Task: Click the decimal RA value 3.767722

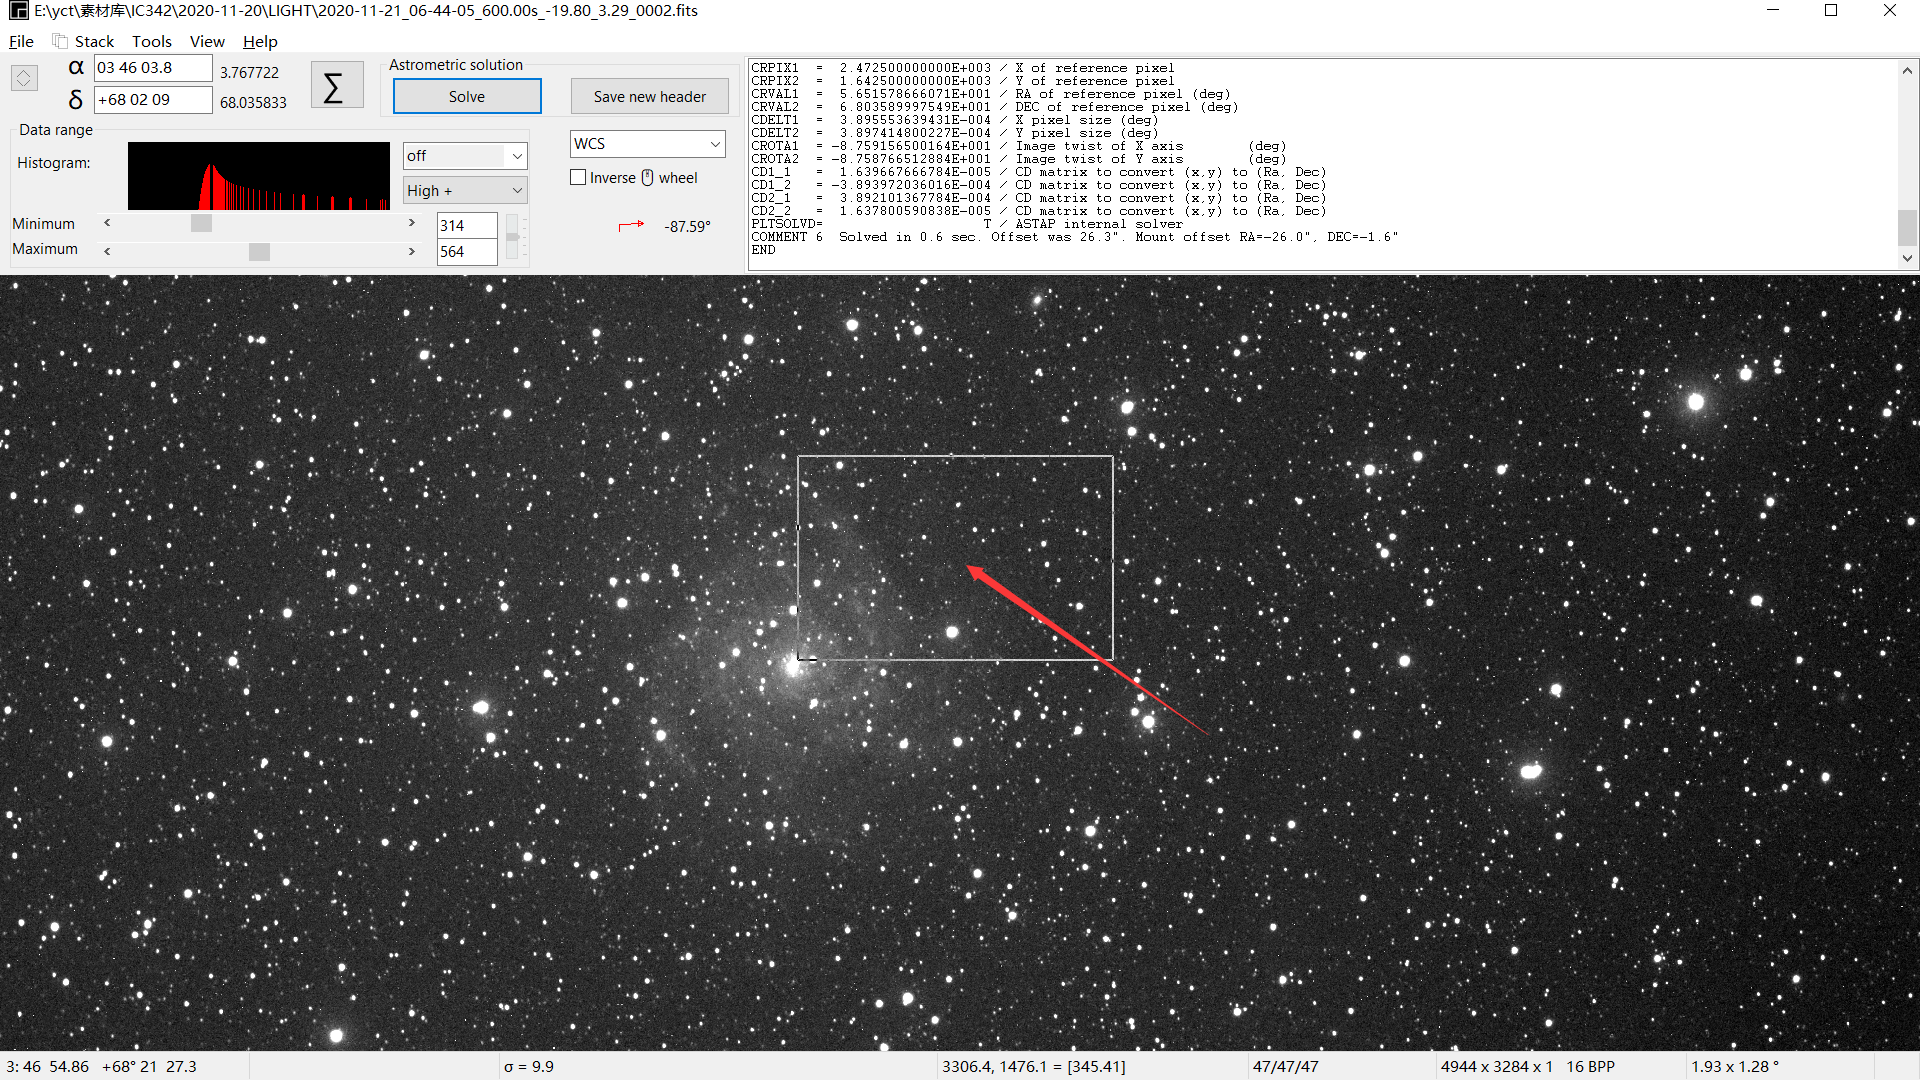Action: tap(249, 72)
